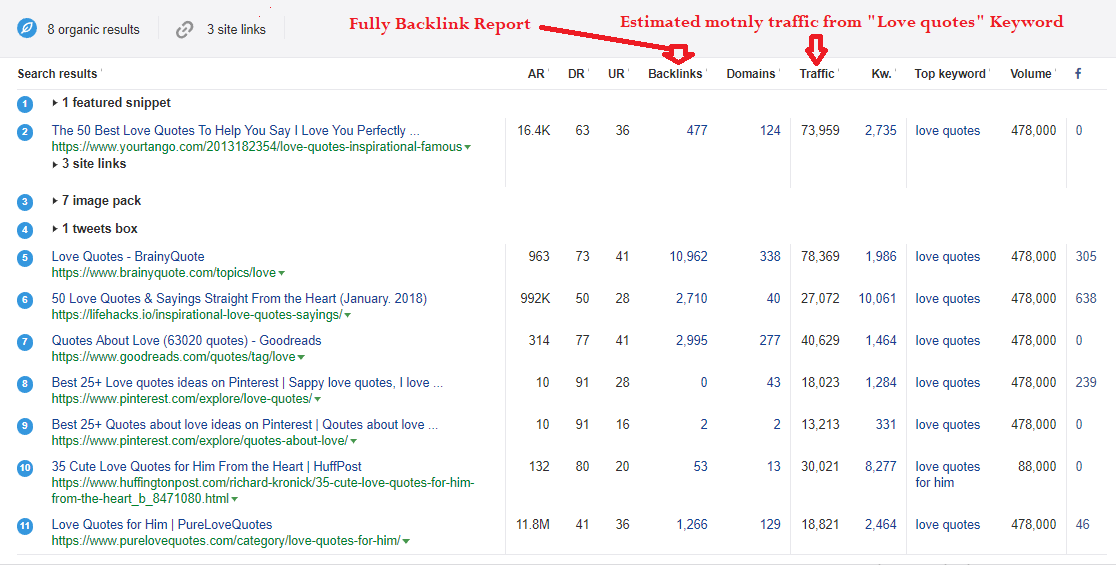The image size is (1116, 565).
Task: Click the Facebook column header icon
Action: pyautogui.click(x=1078, y=73)
